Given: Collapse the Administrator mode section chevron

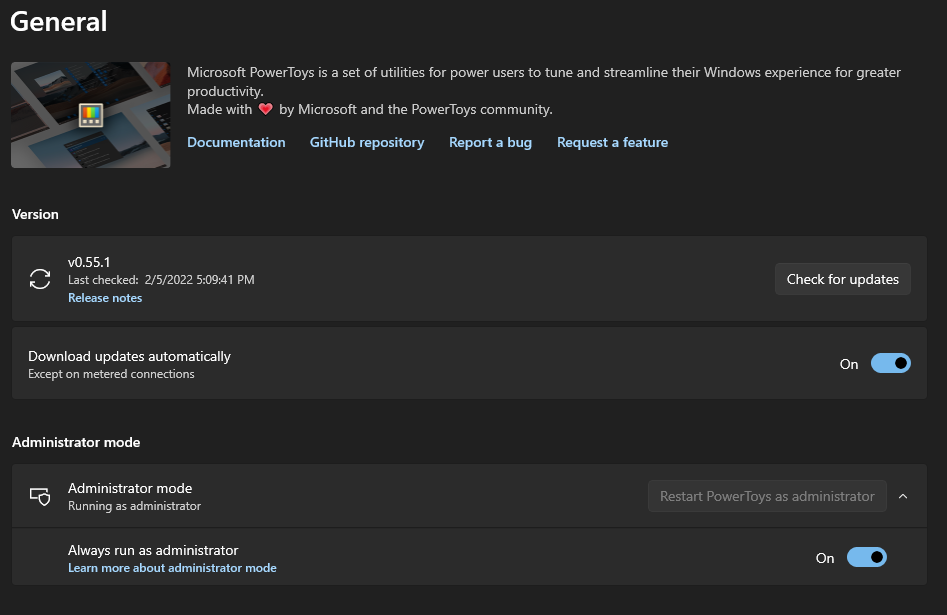Looking at the screenshot, I should 903,496.
